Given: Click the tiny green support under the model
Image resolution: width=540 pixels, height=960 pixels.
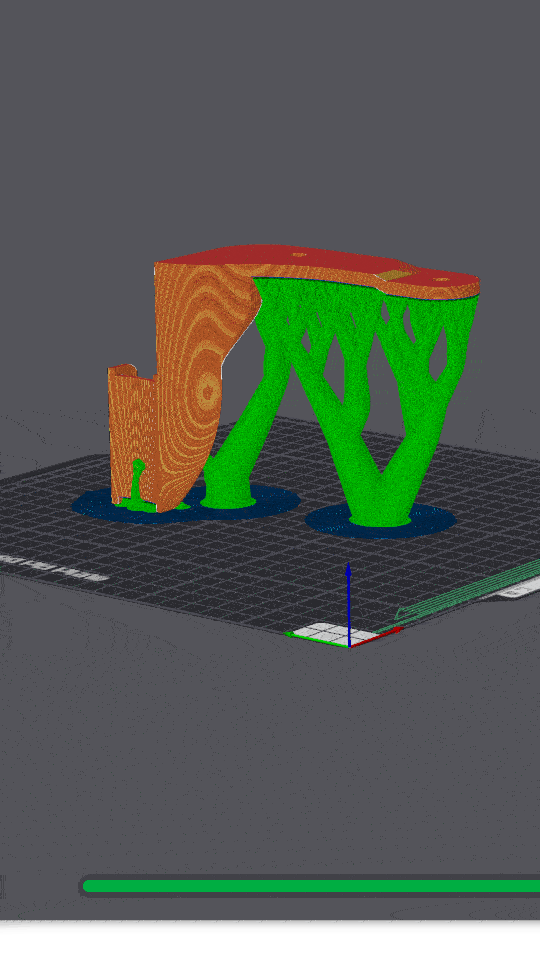Looking at the screenshot, I should coord(138,484).
